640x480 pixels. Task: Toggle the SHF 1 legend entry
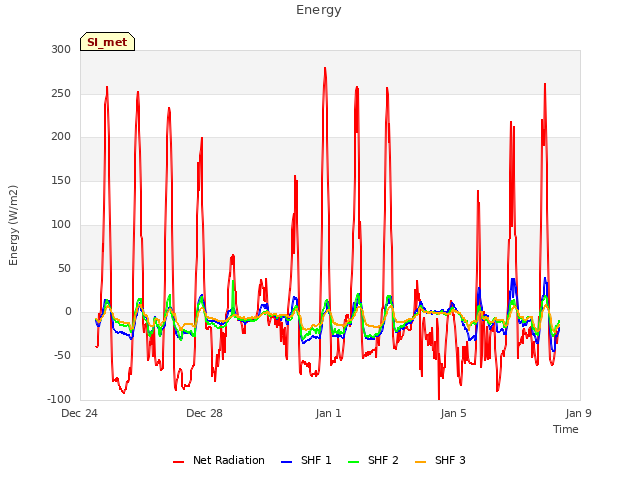(307, 460)
